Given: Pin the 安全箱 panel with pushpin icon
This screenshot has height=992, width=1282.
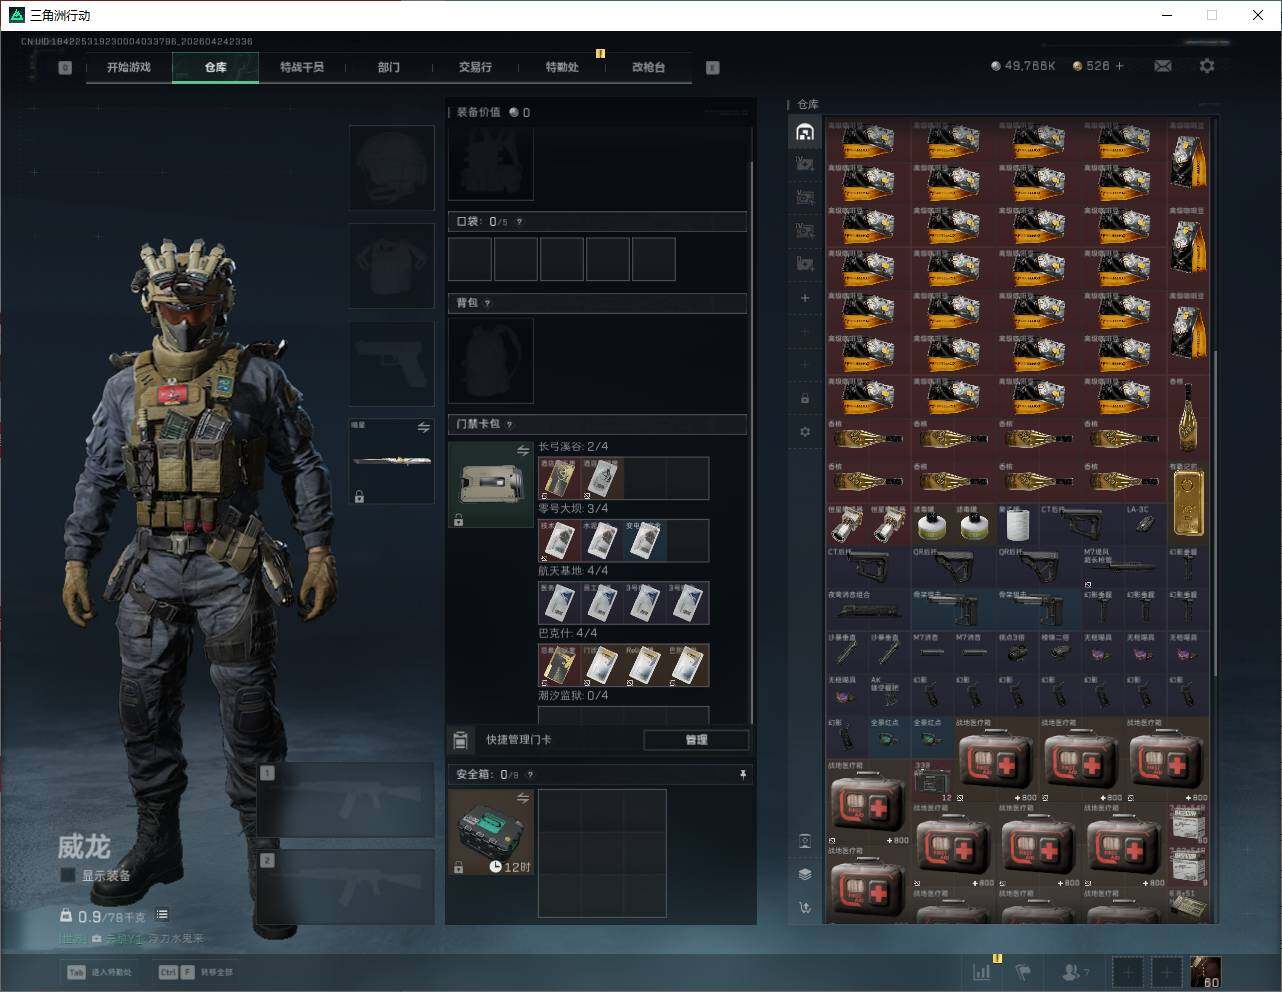Looking at the screenshot, I should point(742,774).
